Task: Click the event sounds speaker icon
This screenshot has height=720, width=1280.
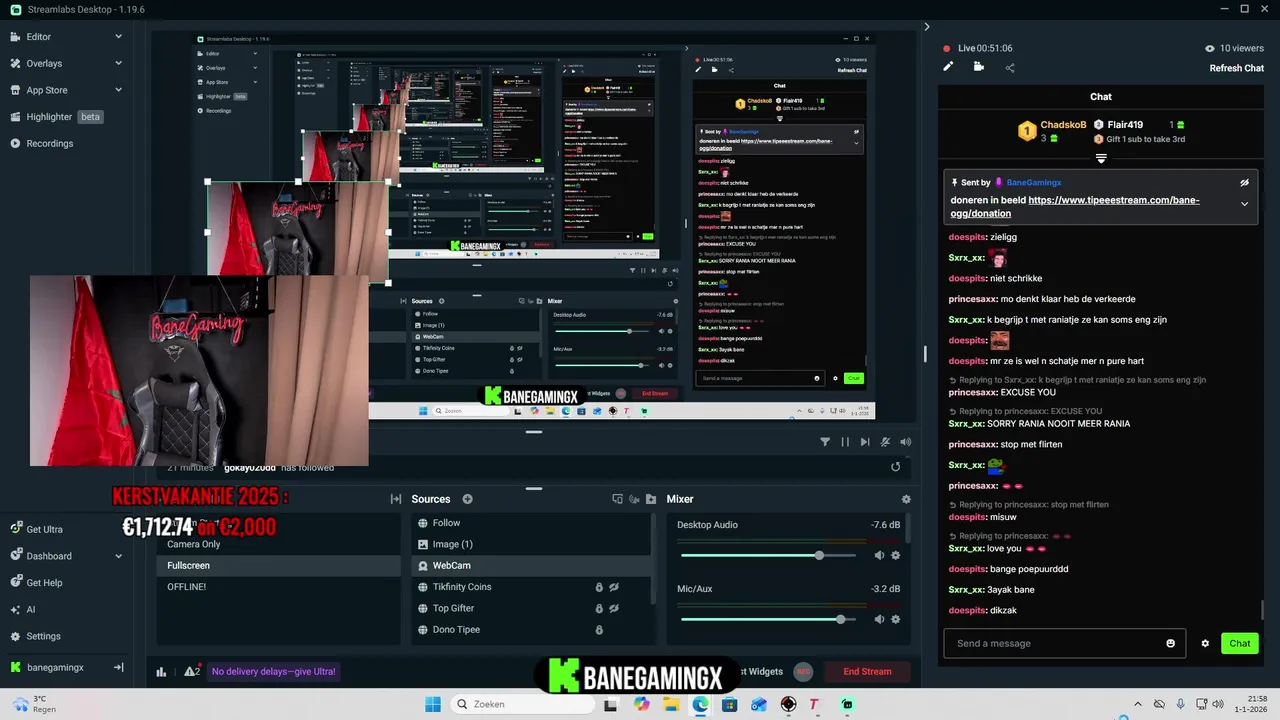Action: tap(906, 442)
